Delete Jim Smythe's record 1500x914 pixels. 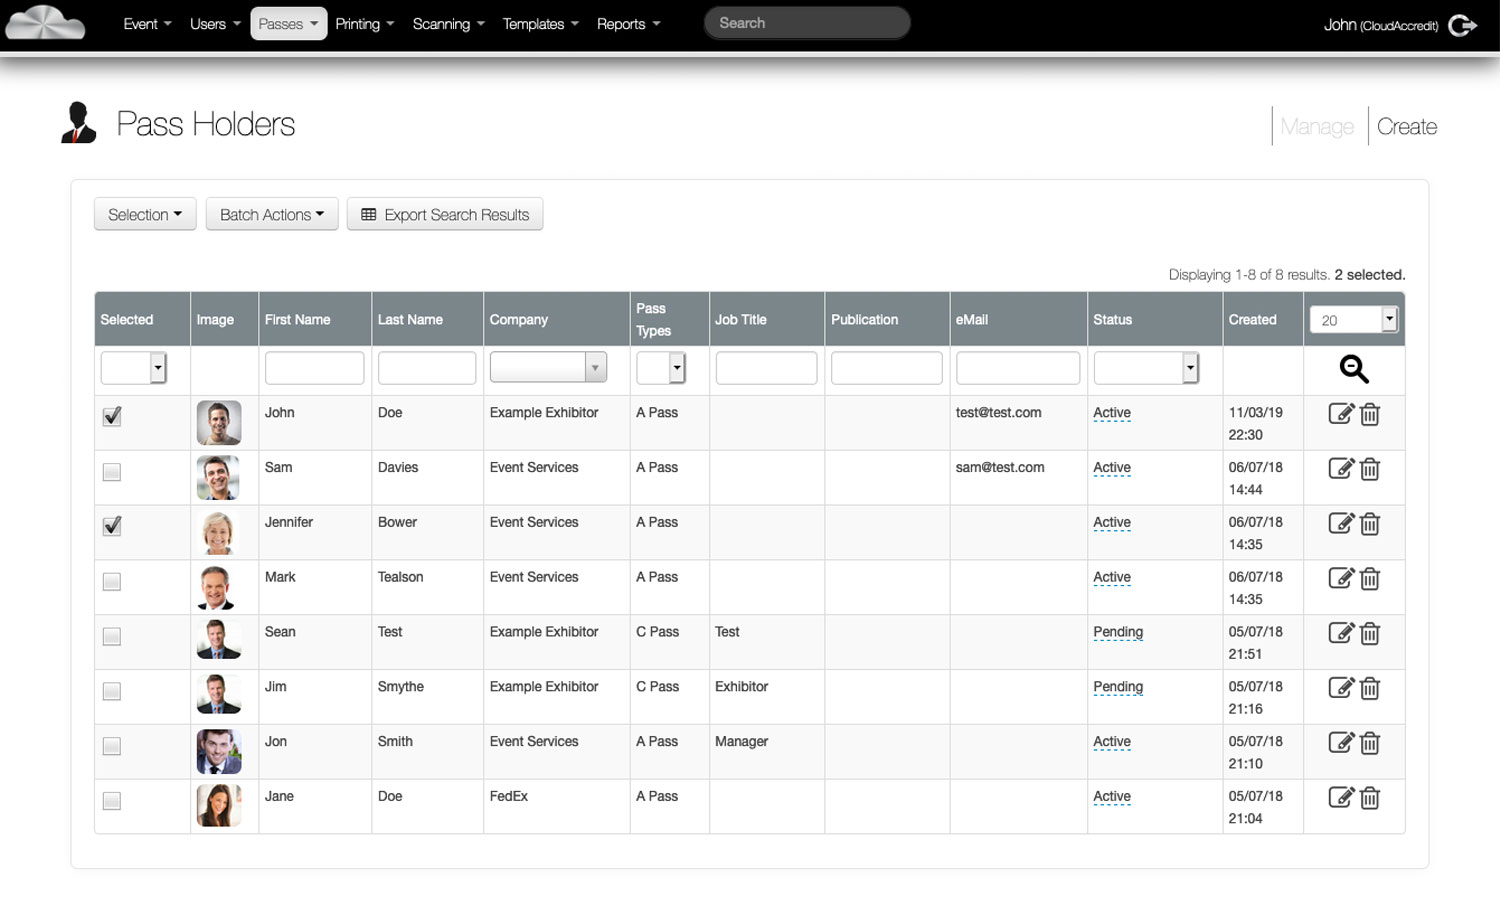point(1370,689)
